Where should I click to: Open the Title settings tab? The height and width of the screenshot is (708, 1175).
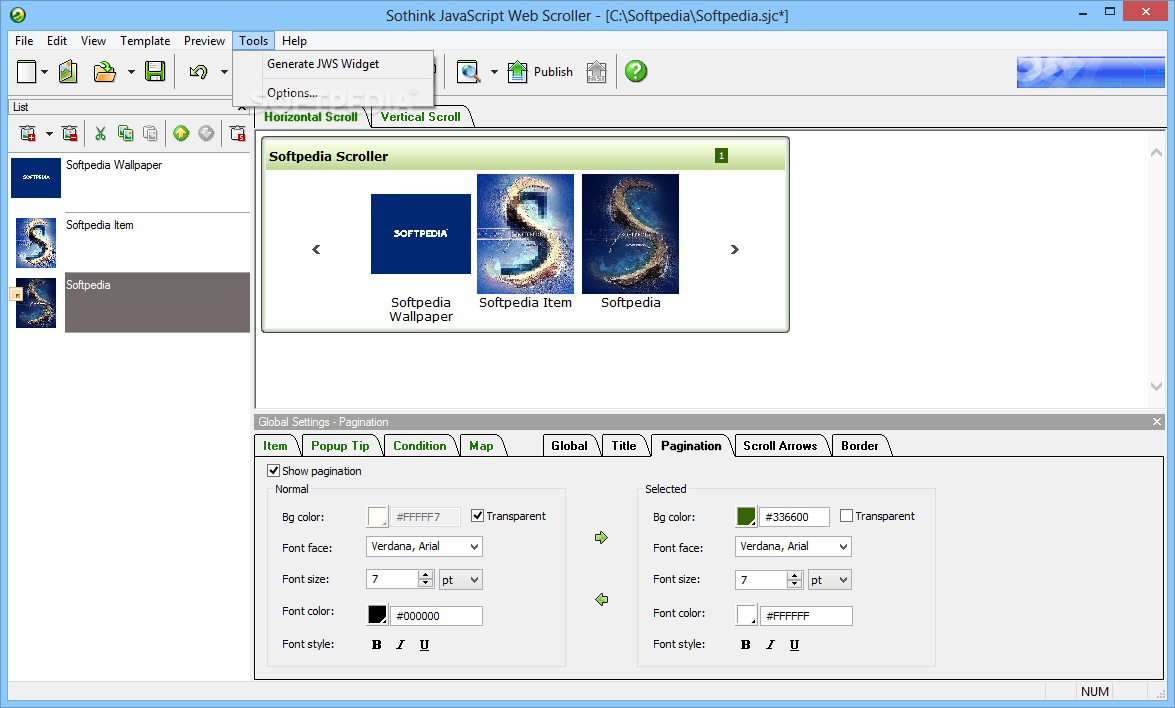tap(623, 446)
